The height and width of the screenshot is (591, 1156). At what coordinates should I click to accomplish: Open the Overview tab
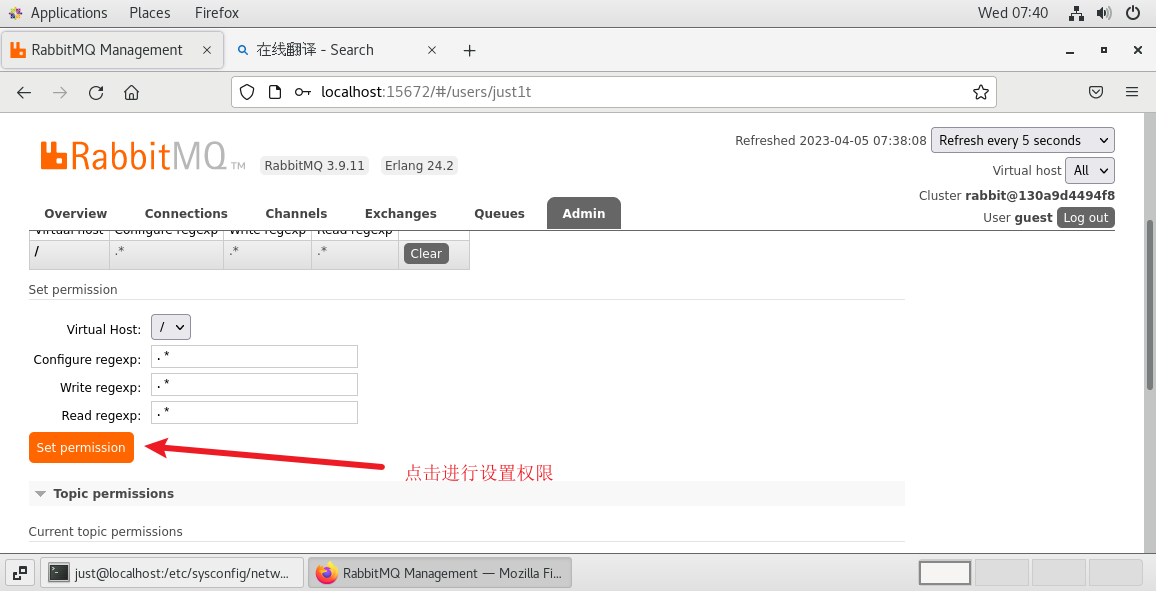(75, 213)
